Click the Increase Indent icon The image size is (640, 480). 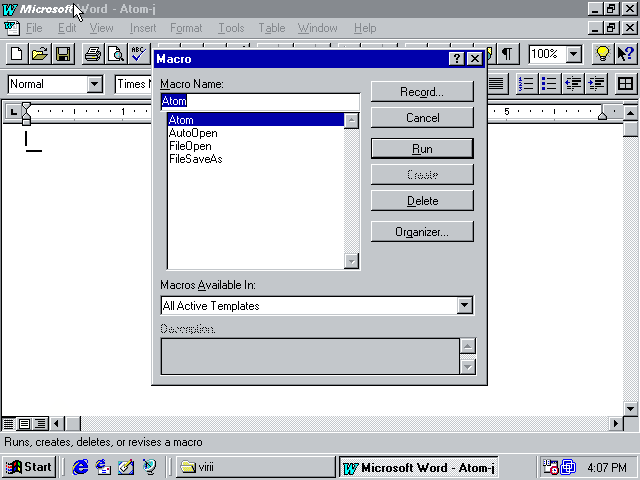(596, 84)
